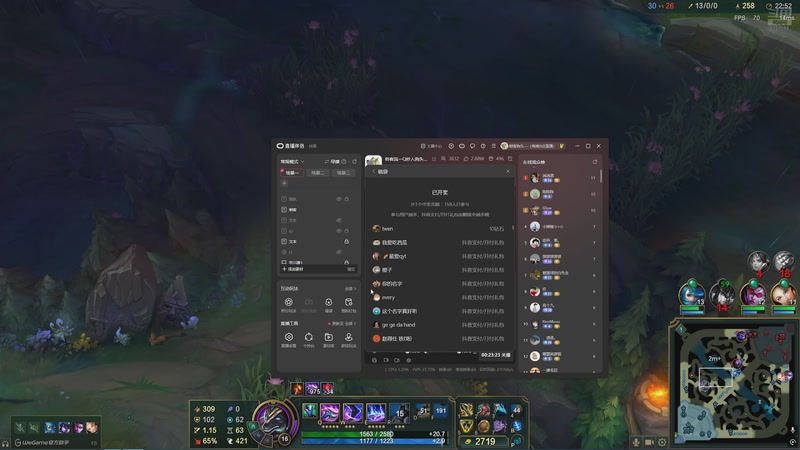Click item slot 4 with 44 stacks
The height and width of the screenshot is (450, 800).
516,410
